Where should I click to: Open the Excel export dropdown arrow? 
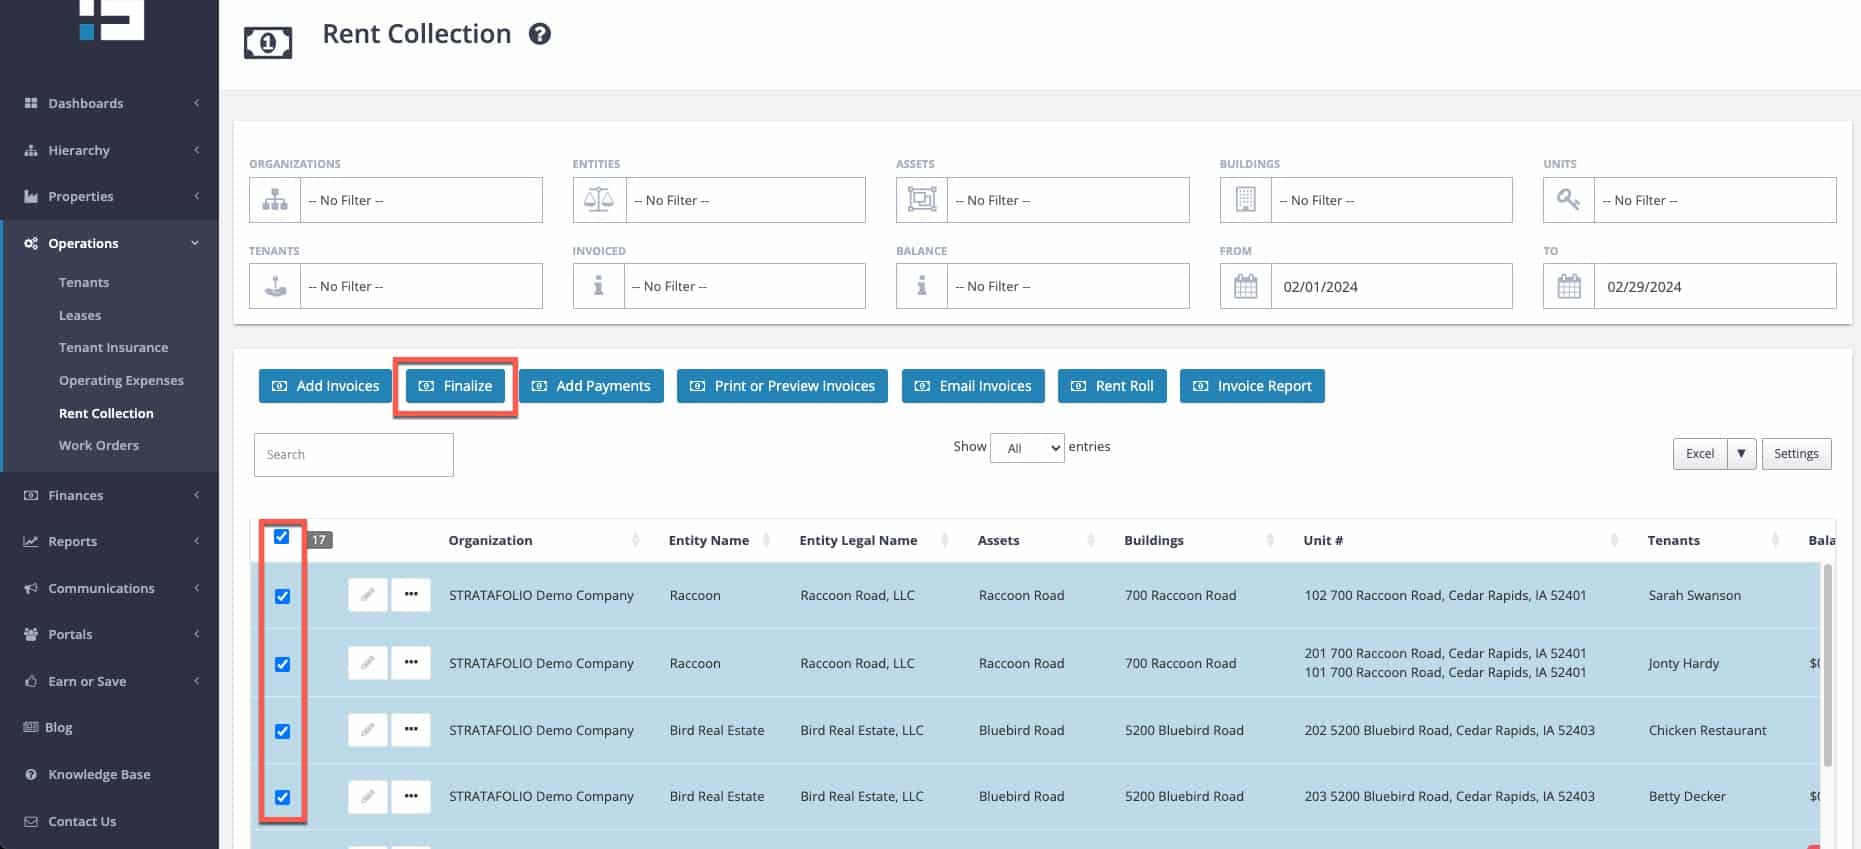click(x=1741, y=454)
